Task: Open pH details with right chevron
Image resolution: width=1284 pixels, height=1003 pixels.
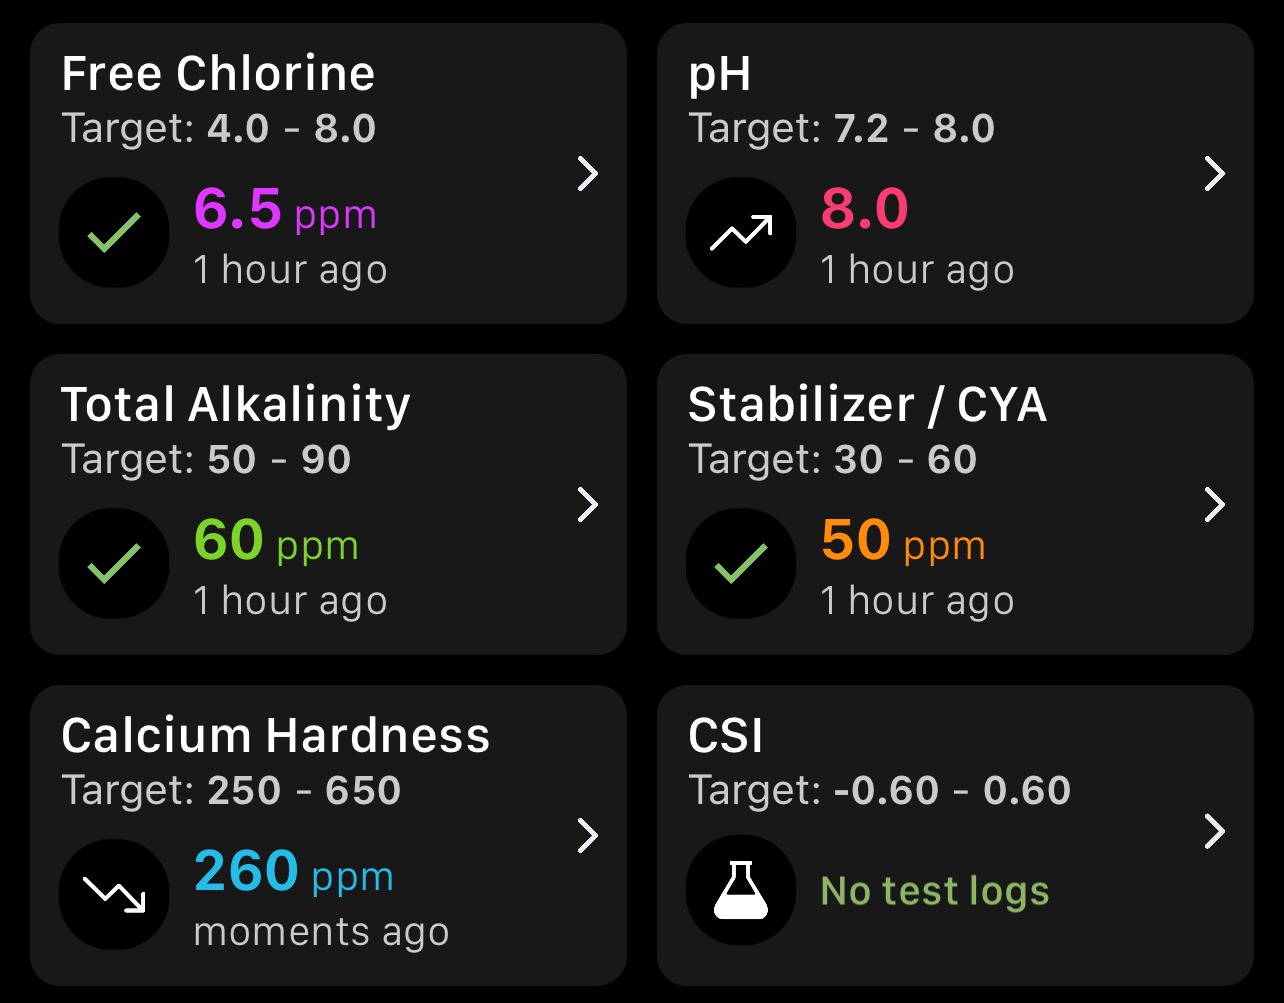Action: 1215,174
